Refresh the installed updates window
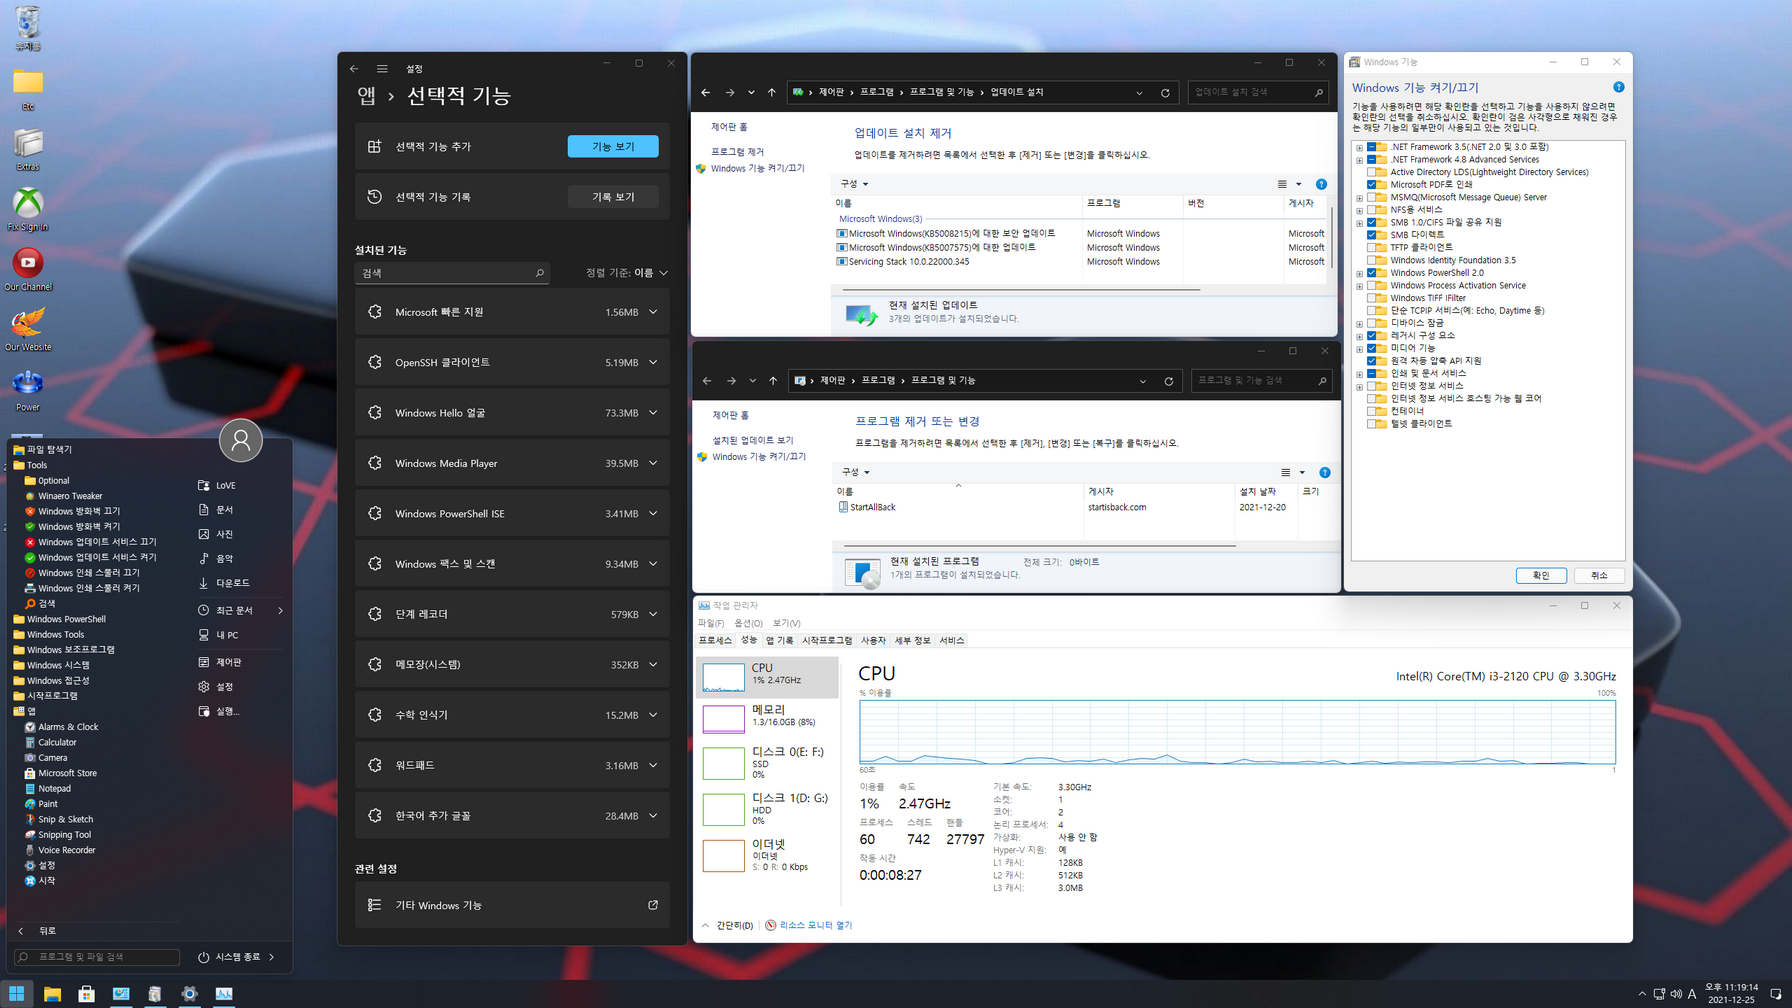1792x1008 pixels. 1165,92
